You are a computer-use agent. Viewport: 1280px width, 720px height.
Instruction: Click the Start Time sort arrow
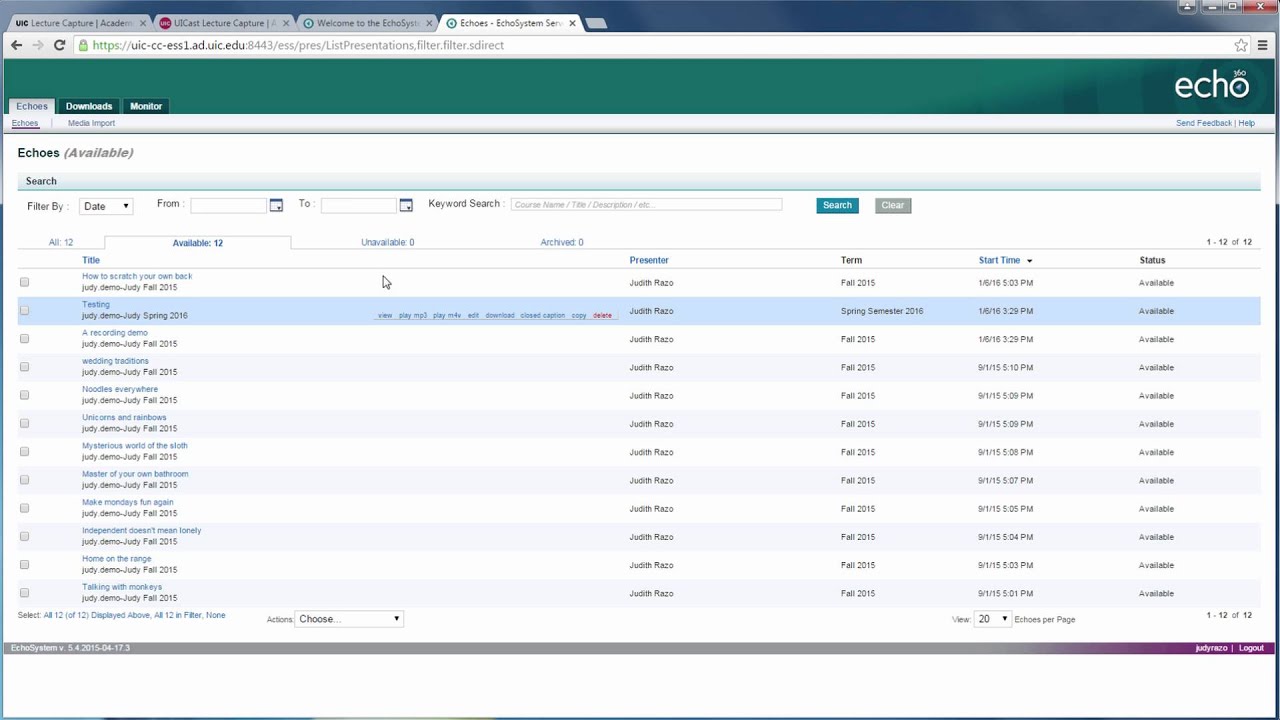click(1029, 261)
